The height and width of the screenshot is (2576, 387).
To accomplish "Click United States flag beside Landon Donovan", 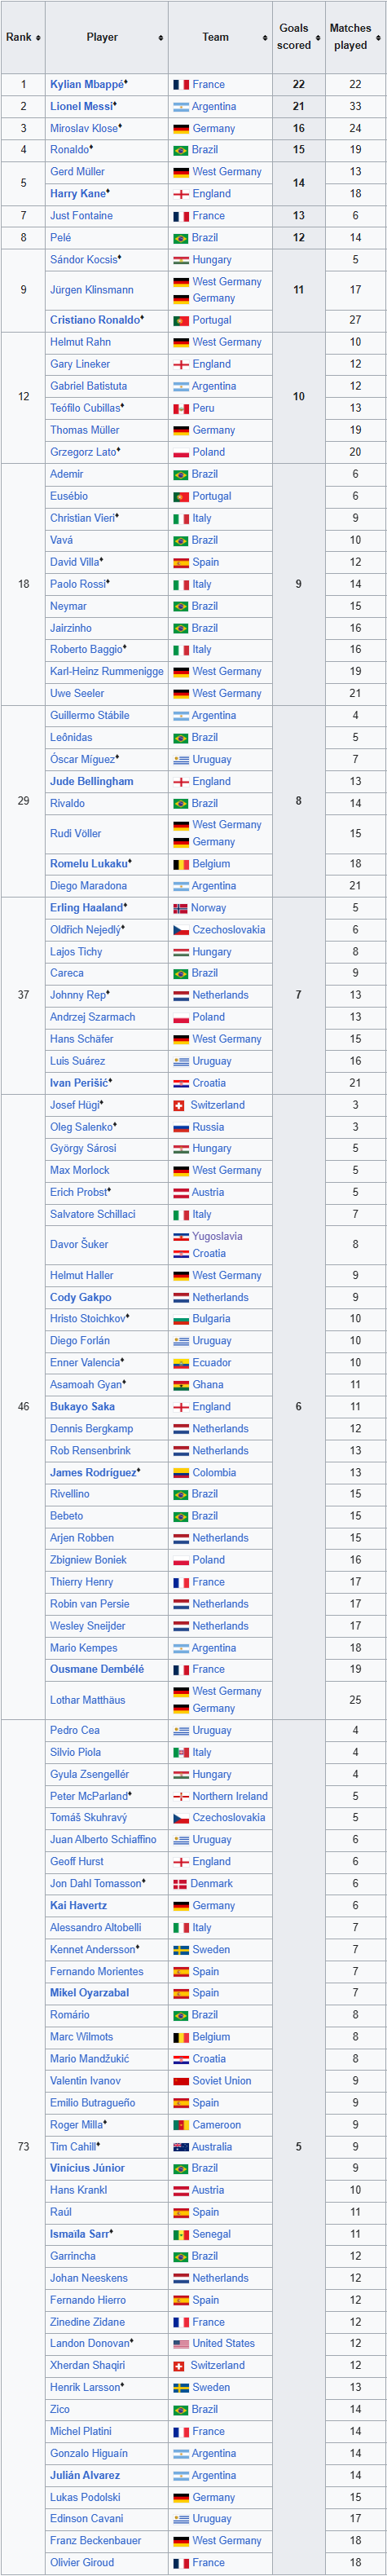I will coord(181,2344).
